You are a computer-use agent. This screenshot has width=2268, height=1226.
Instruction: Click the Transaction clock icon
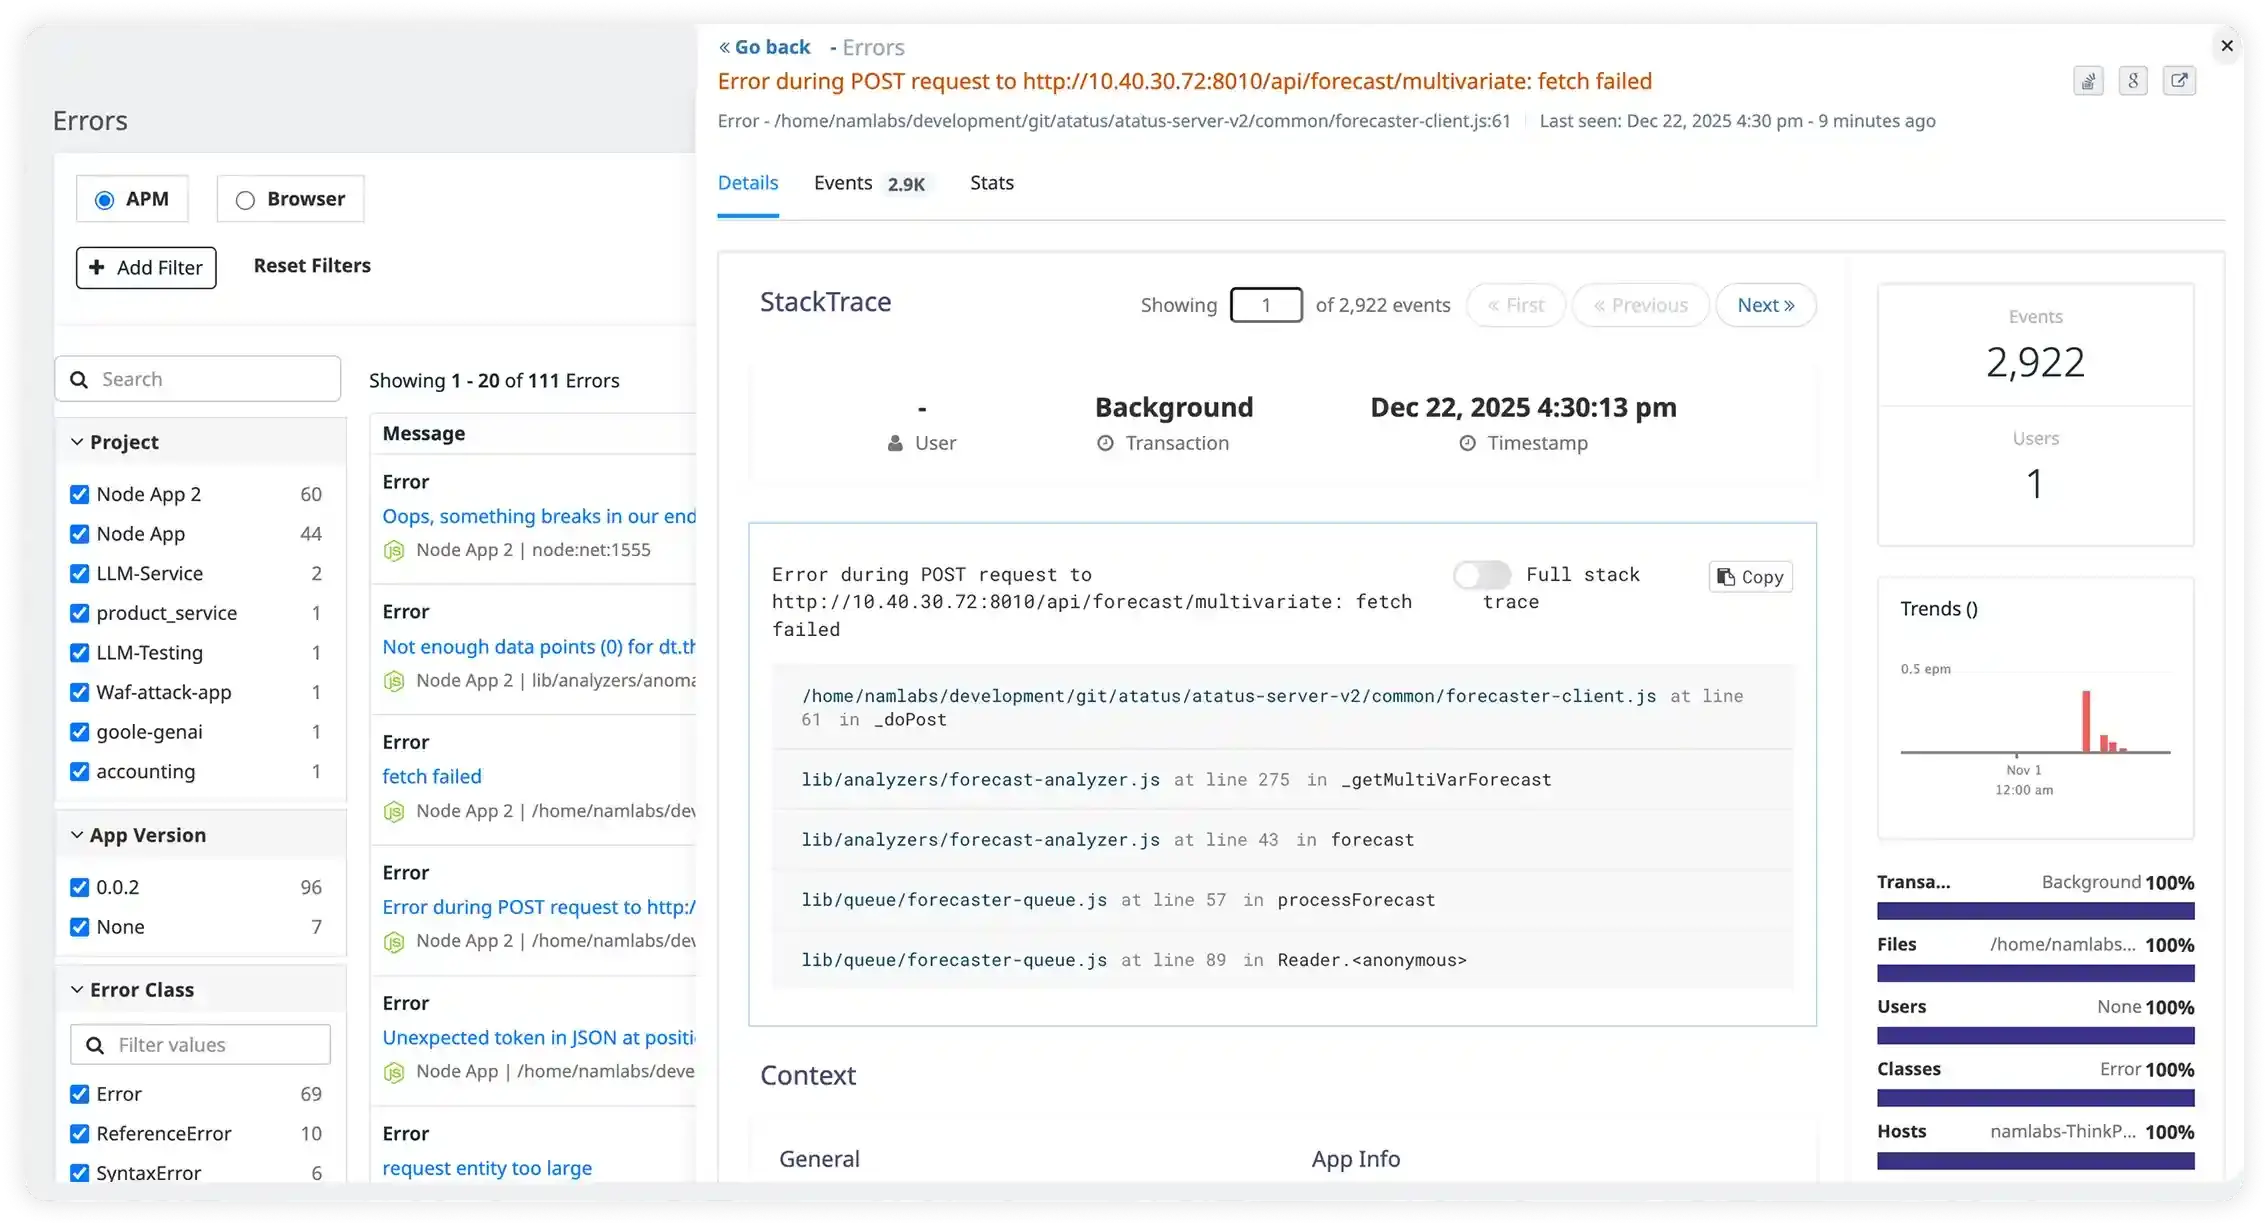(1104, 443)
